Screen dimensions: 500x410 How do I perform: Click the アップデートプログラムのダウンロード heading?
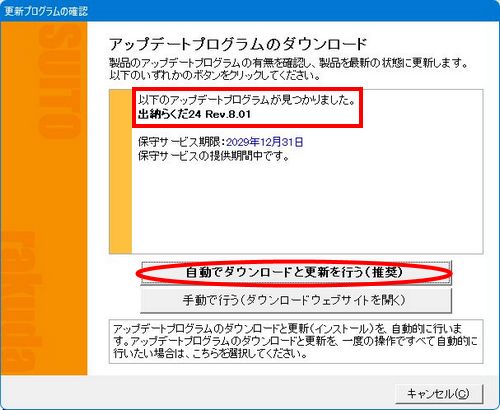tap(238, 44)
